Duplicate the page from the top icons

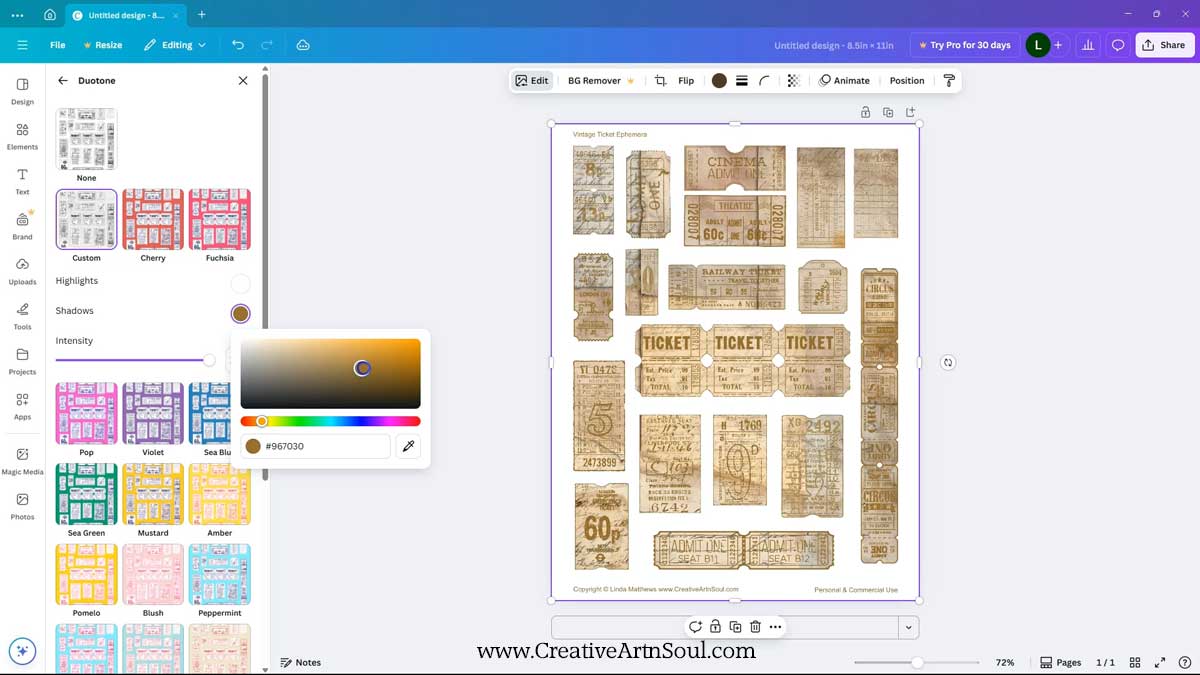[888, 112]
